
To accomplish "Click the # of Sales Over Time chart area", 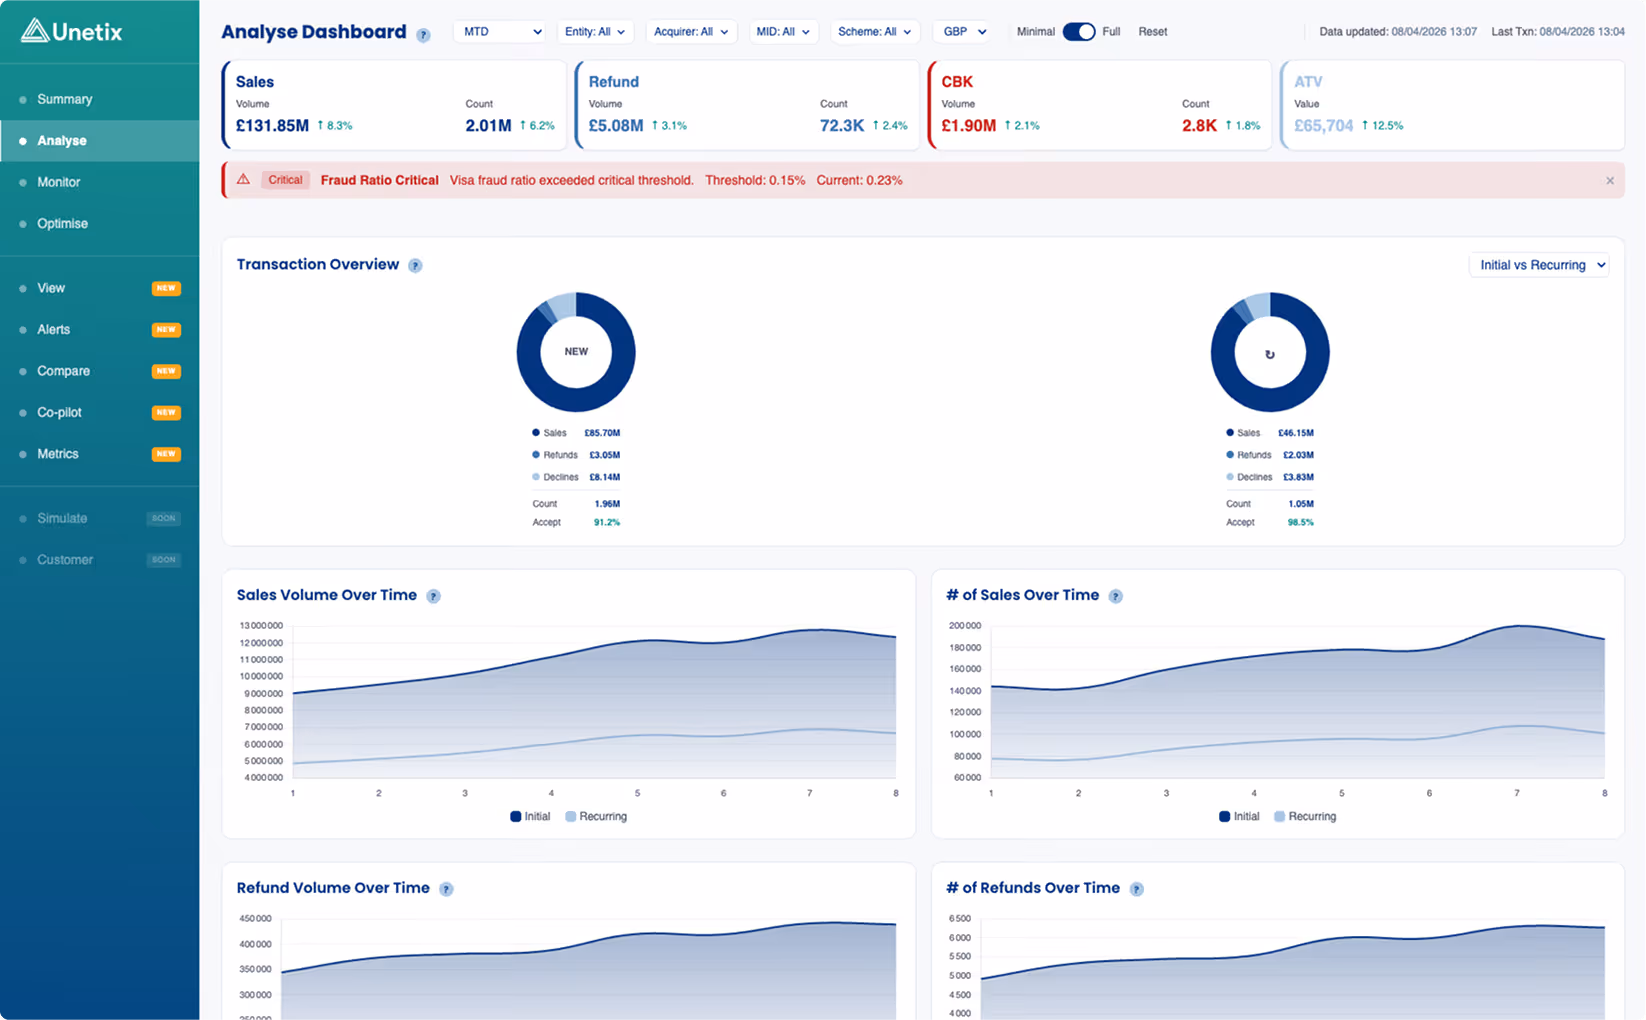I will (1297, 702).
